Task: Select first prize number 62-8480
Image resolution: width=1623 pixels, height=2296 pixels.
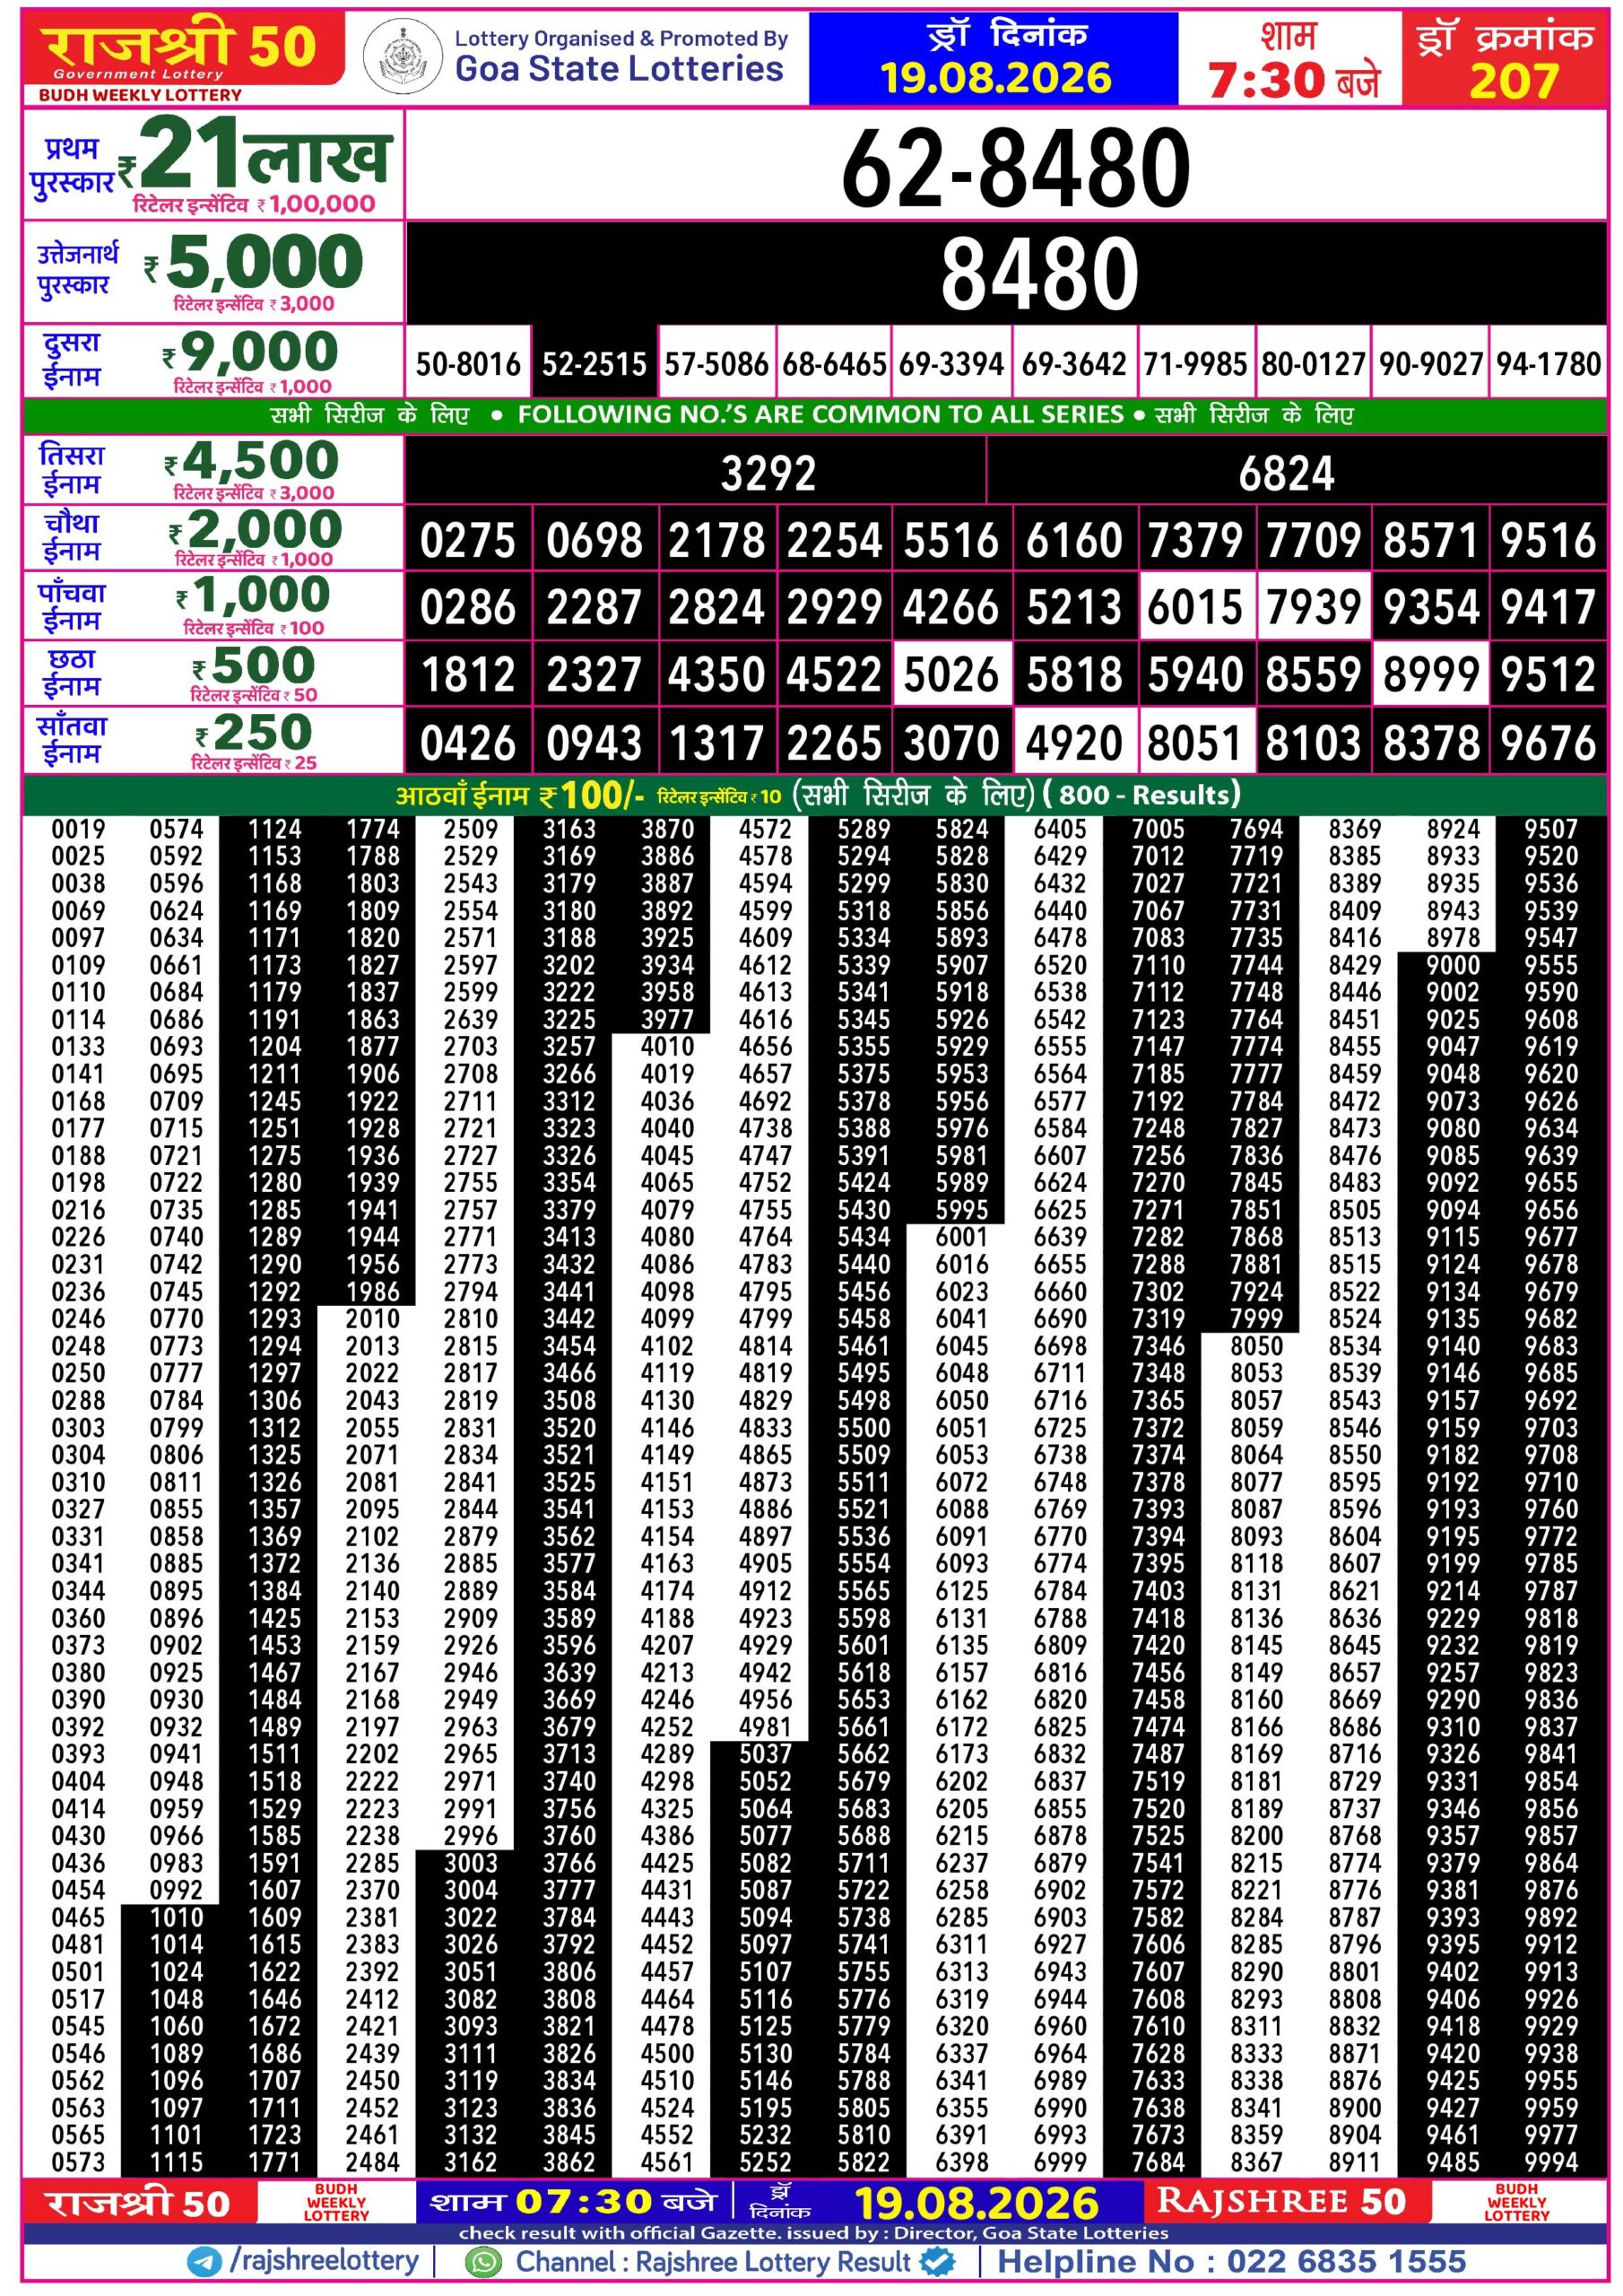Action: point(1015,168)
